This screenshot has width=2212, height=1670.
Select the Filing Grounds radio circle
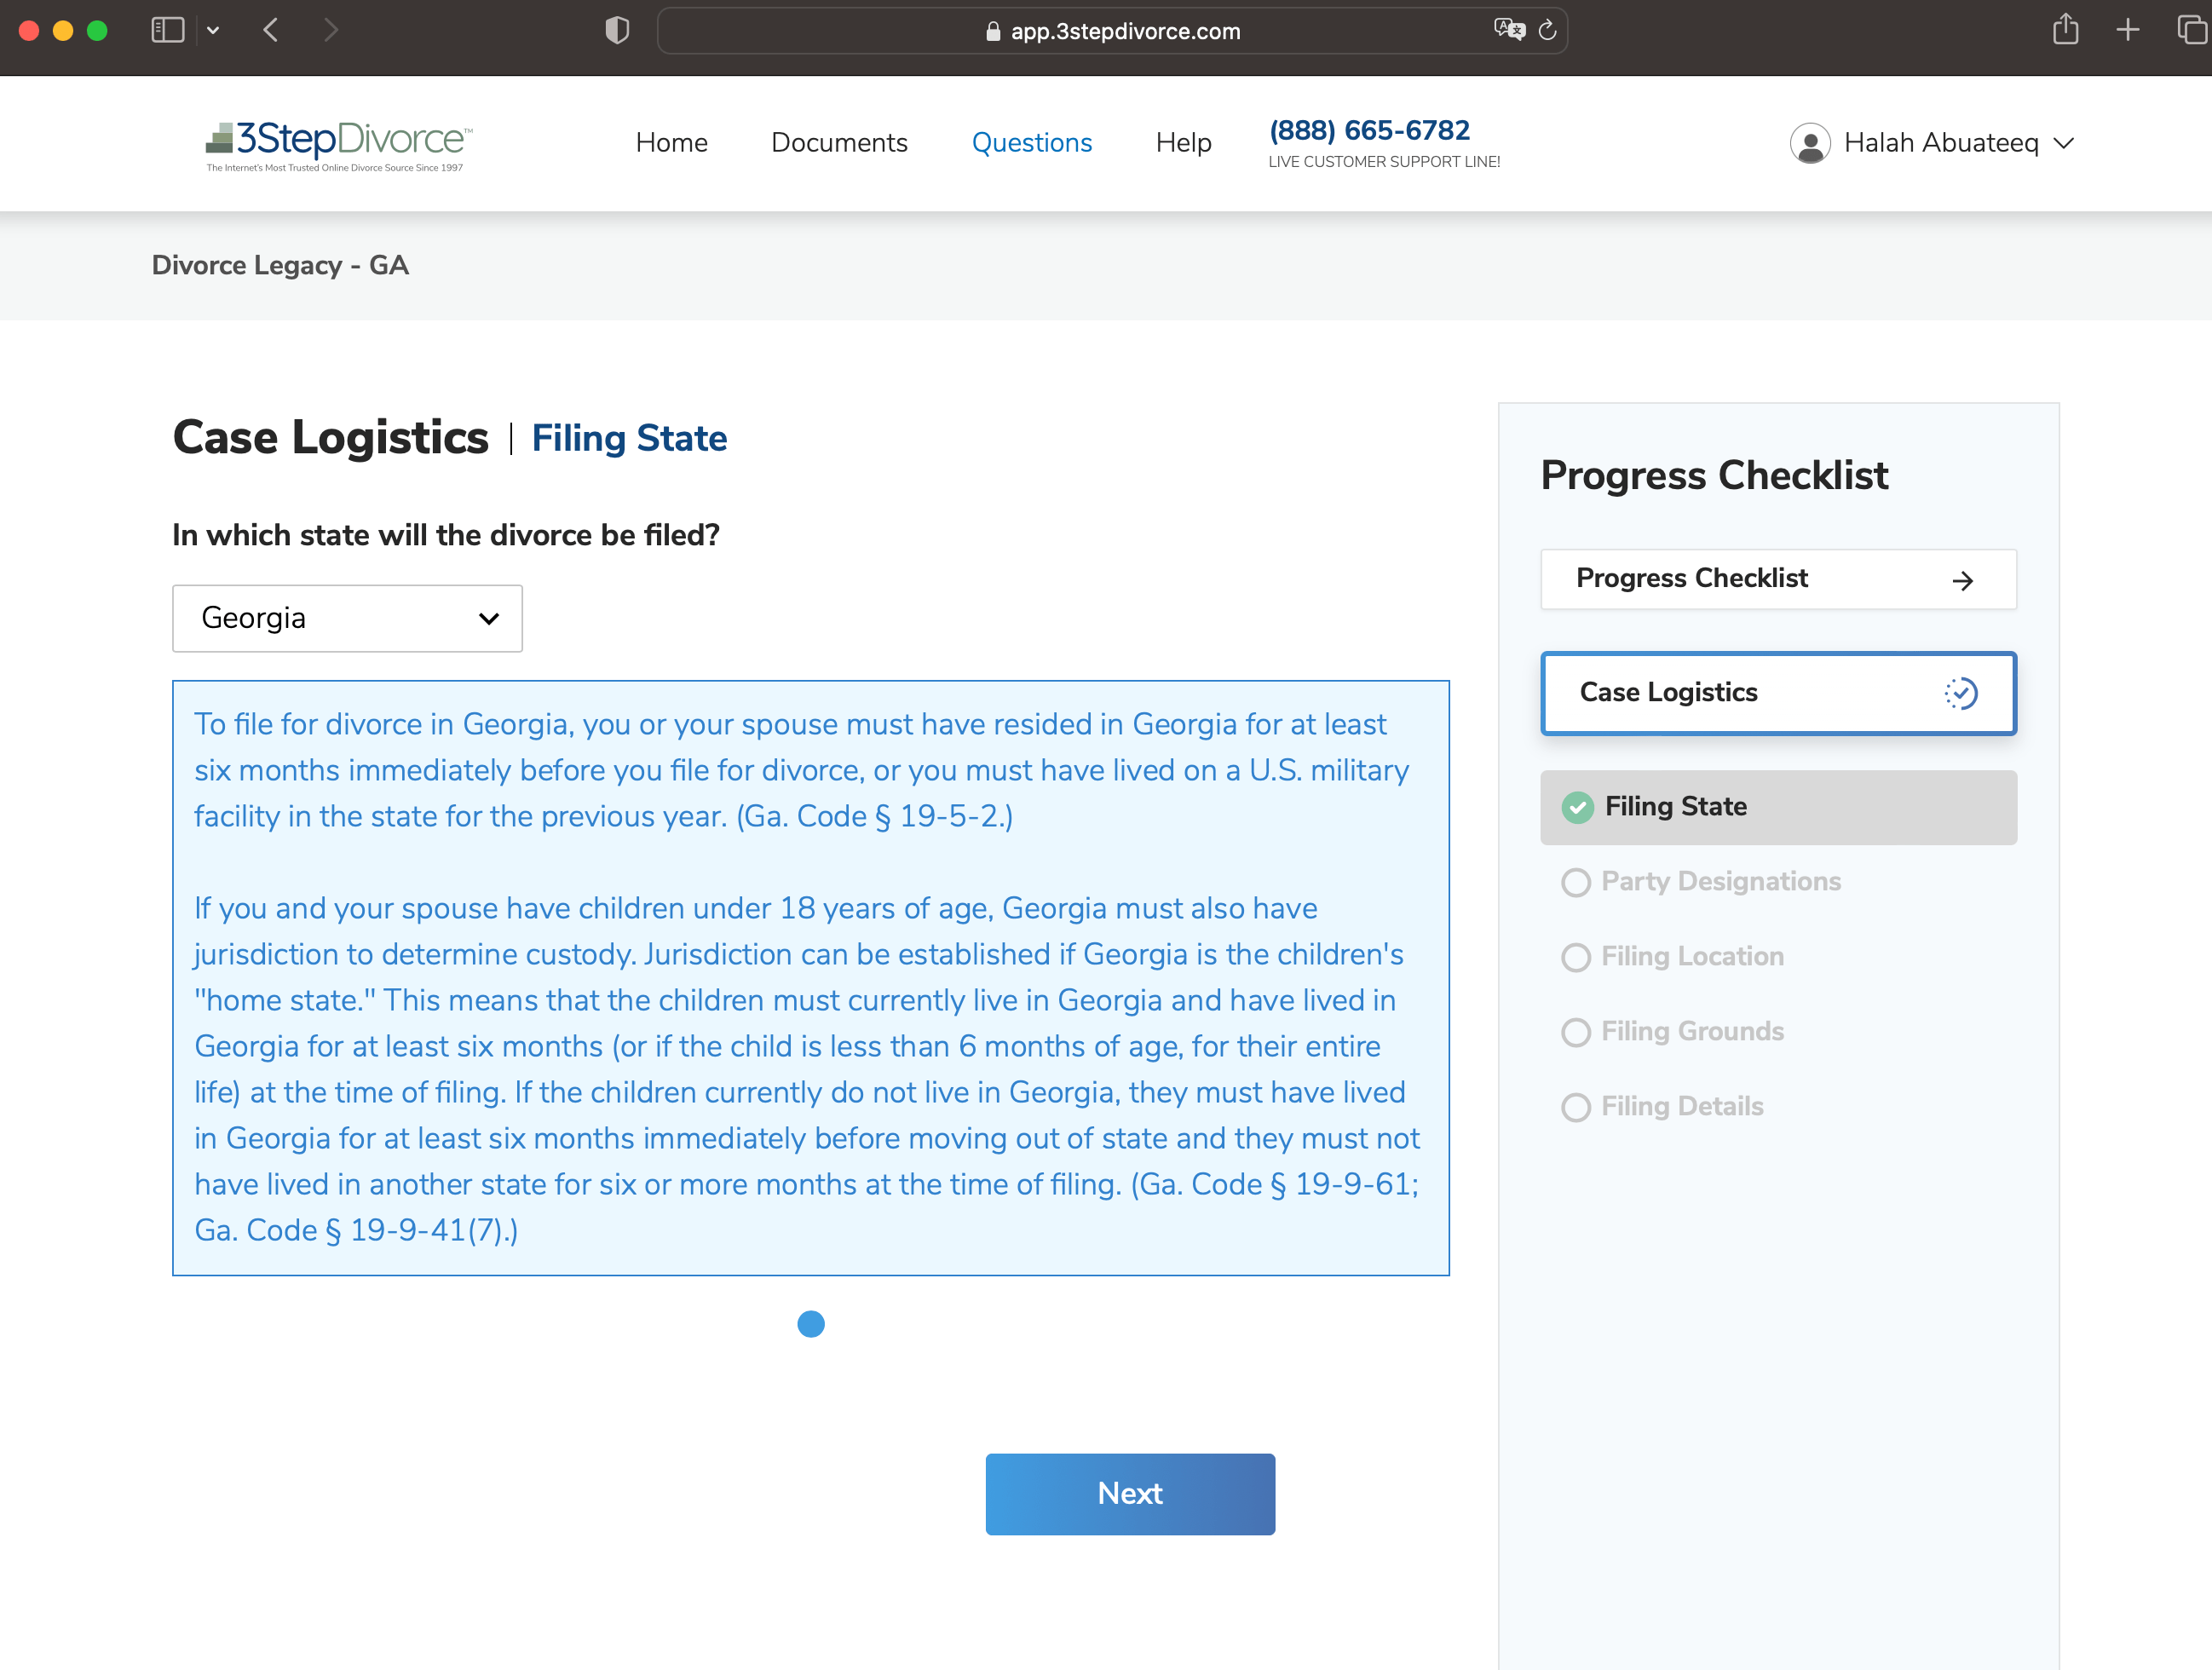[x=1576, y=1032]
